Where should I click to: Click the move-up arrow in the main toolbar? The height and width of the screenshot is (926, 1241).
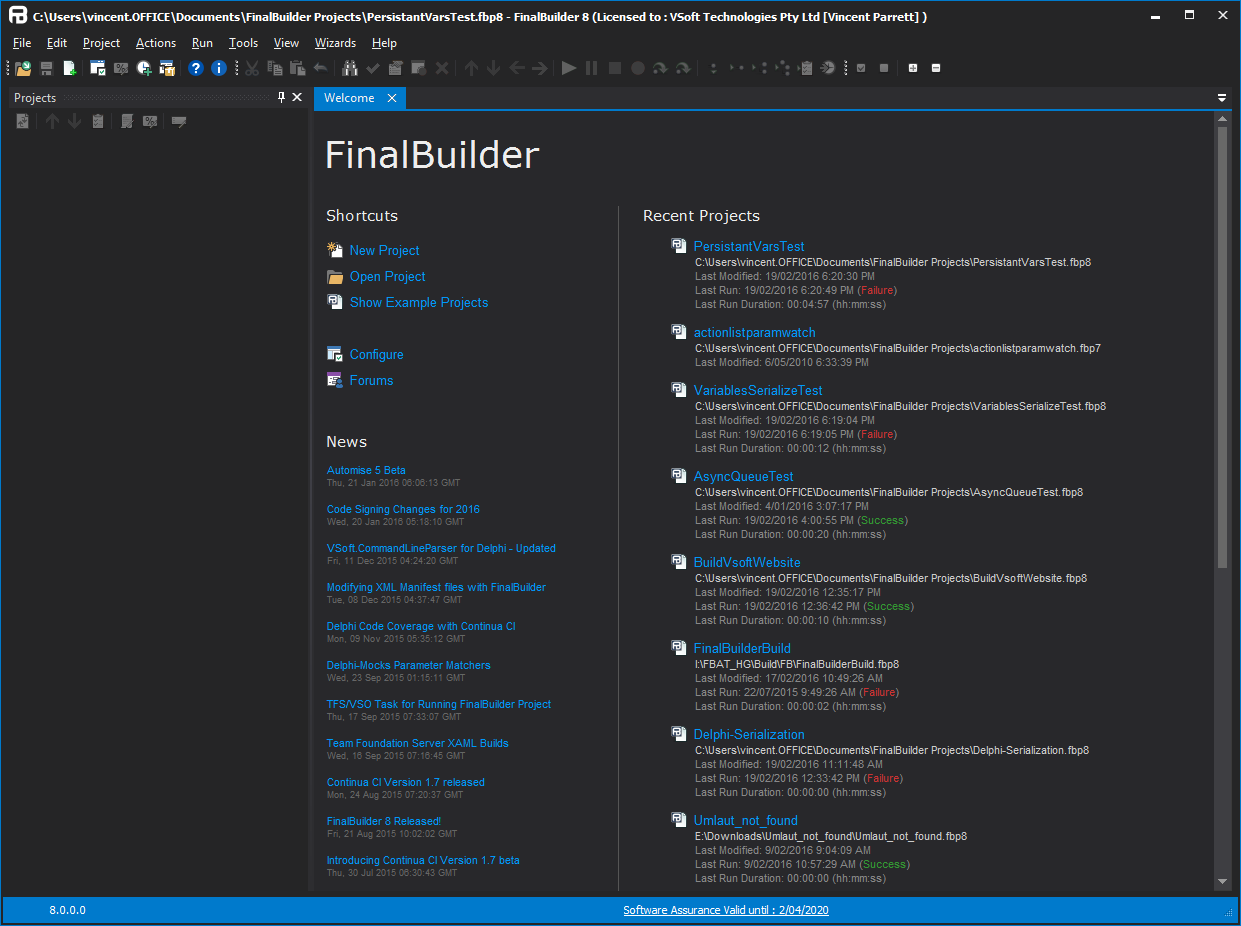coord(471,68)
